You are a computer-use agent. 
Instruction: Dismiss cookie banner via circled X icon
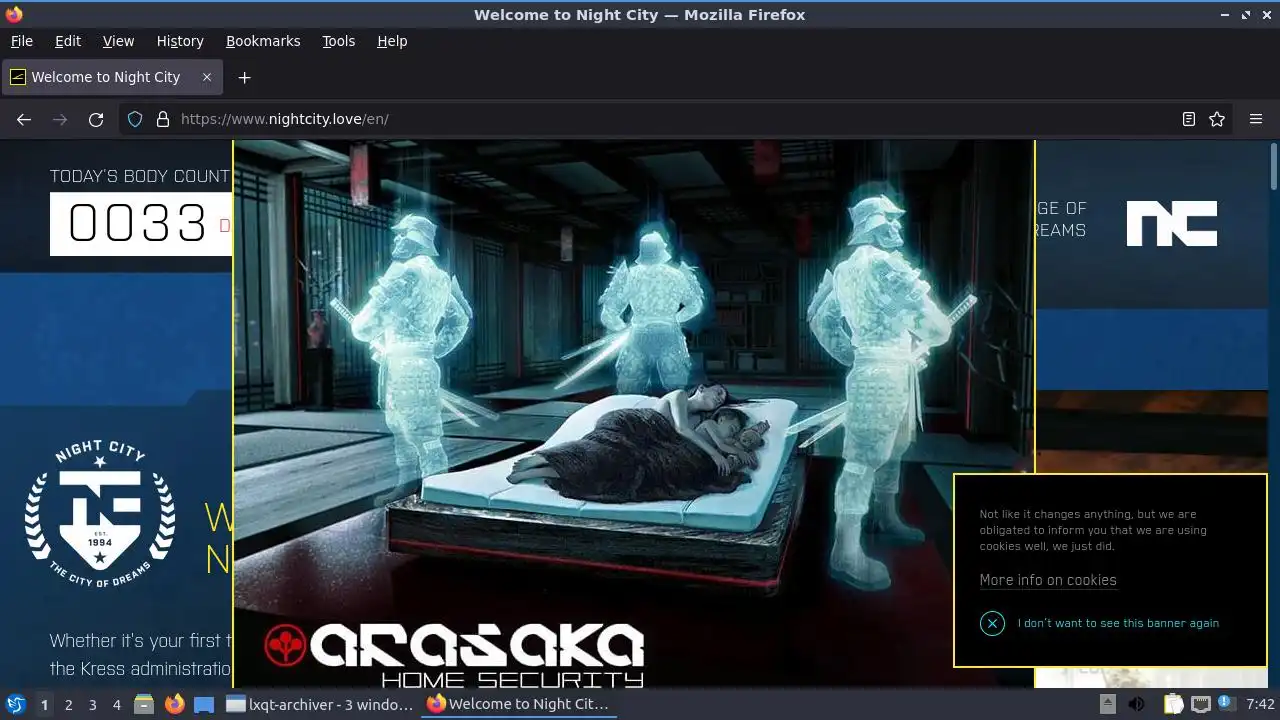coord(992,623)
